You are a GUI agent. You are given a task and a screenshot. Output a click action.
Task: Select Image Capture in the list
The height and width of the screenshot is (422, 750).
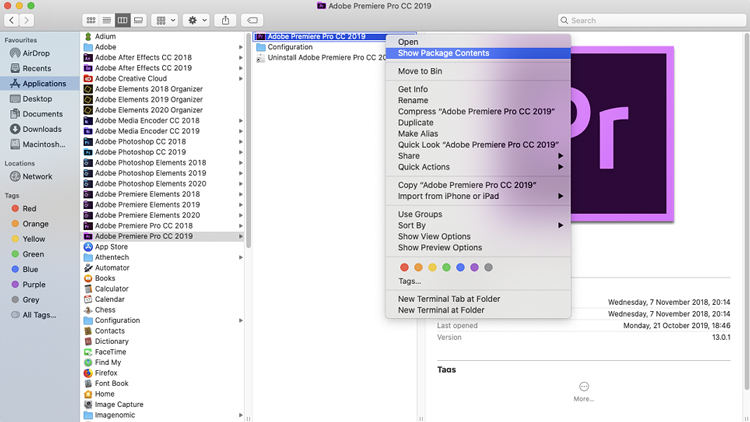[x=119, y=405]
